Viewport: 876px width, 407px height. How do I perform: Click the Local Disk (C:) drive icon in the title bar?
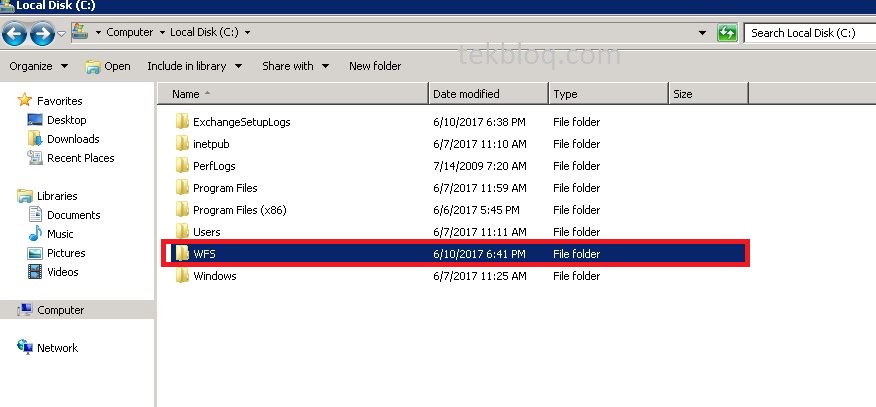coord(7,6)
